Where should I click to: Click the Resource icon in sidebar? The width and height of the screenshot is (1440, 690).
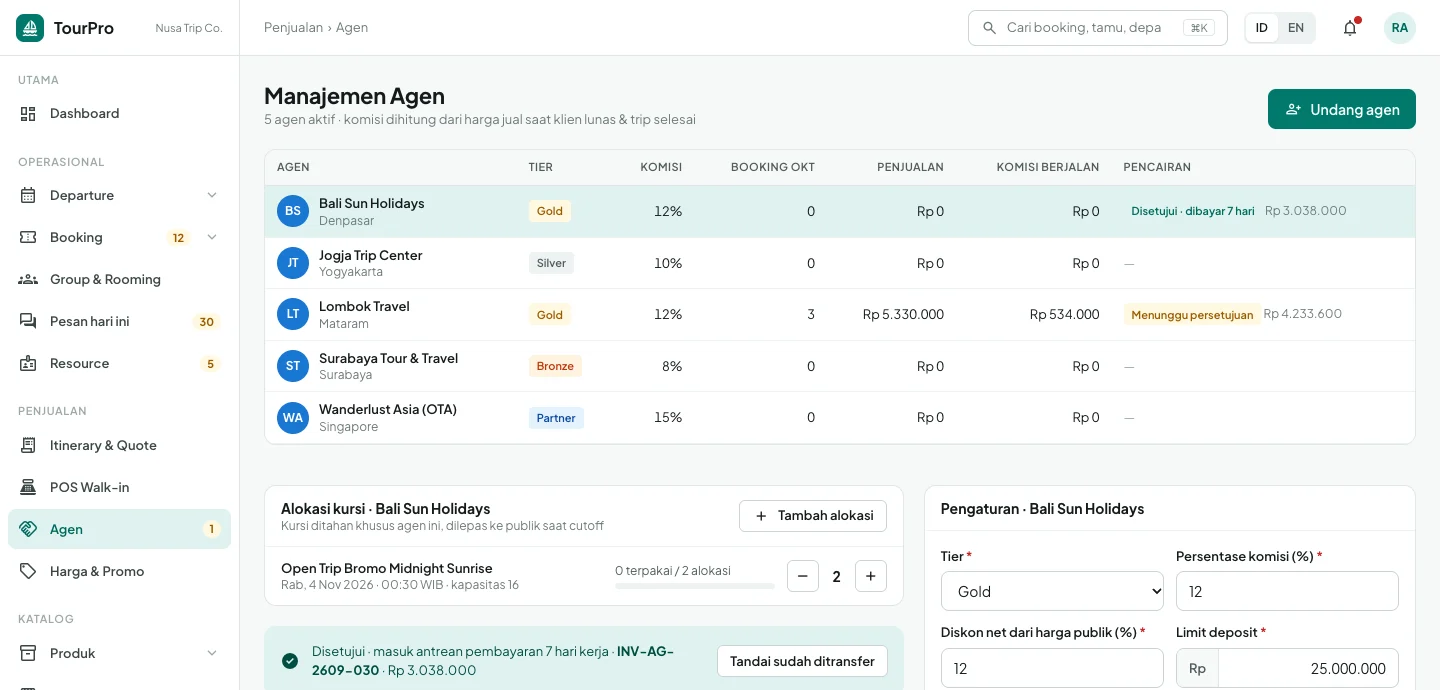point(28,363)
